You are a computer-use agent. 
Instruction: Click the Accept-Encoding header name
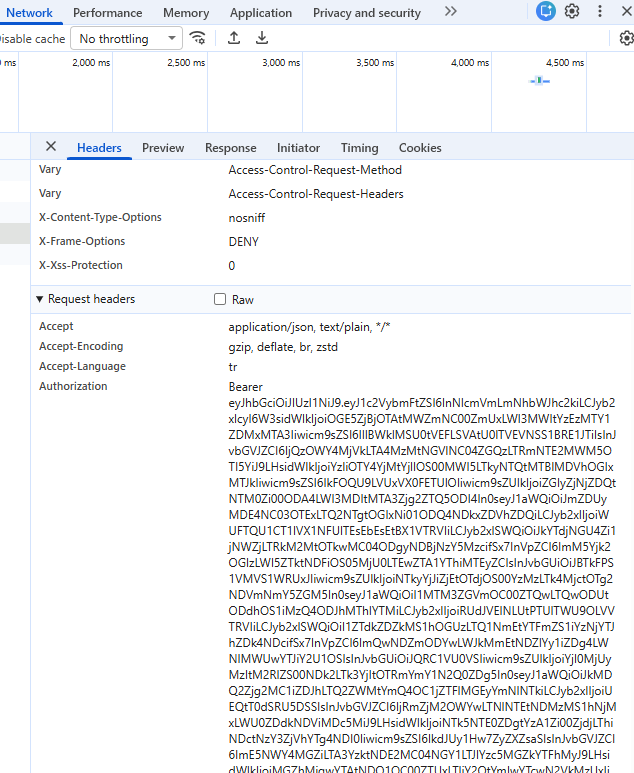point(81,346)
